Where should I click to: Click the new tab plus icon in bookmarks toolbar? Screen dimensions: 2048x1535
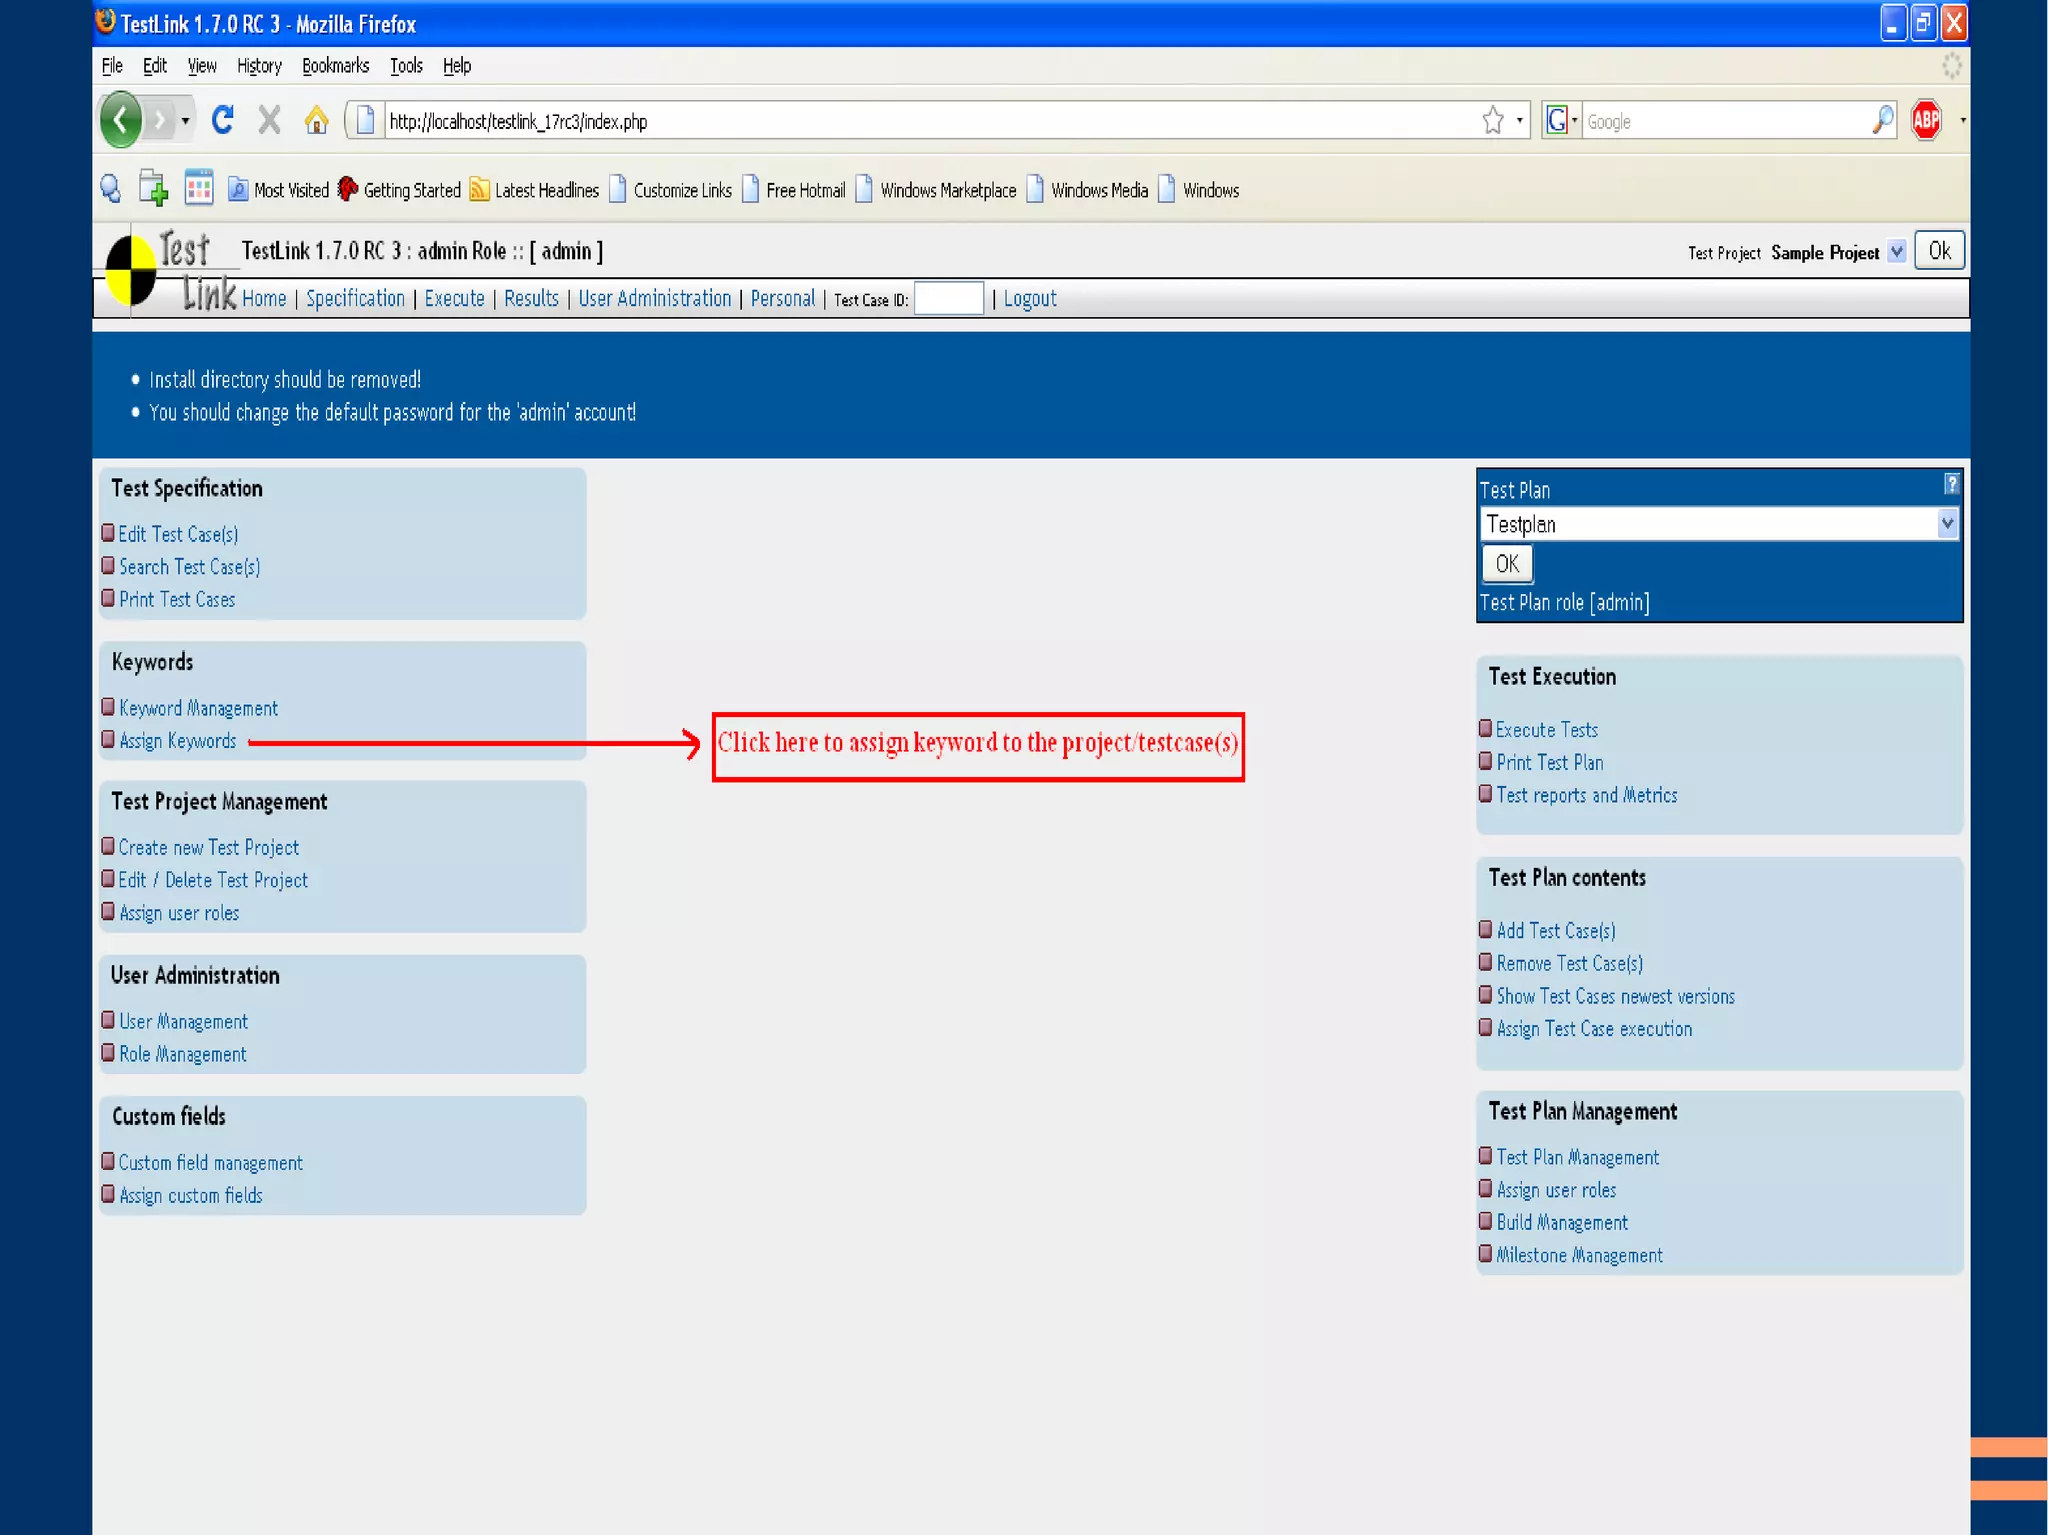pos(153,188)
